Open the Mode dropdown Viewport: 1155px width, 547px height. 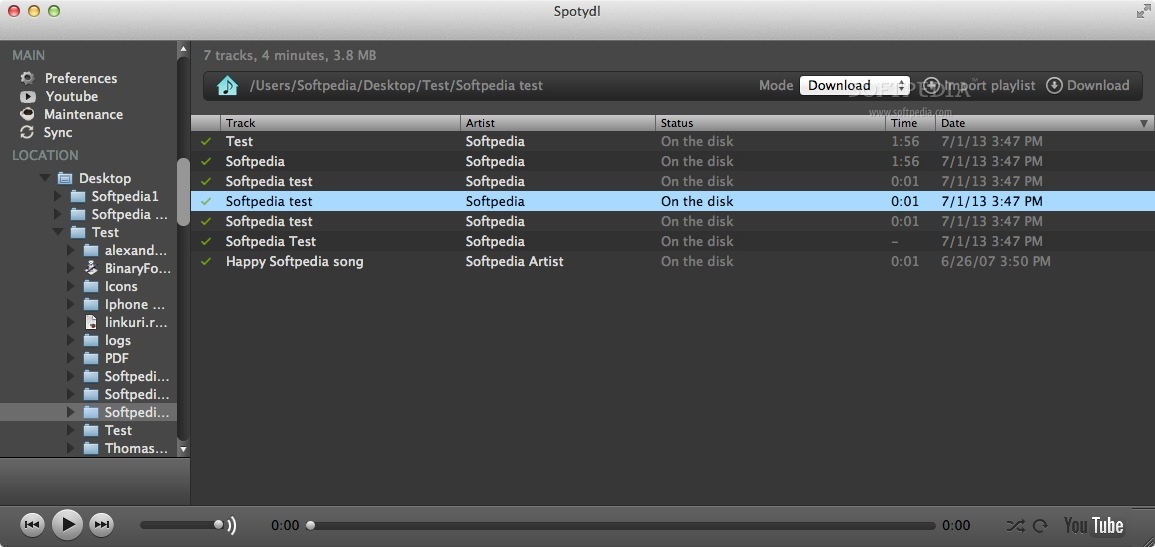click(x=854, y=85)
